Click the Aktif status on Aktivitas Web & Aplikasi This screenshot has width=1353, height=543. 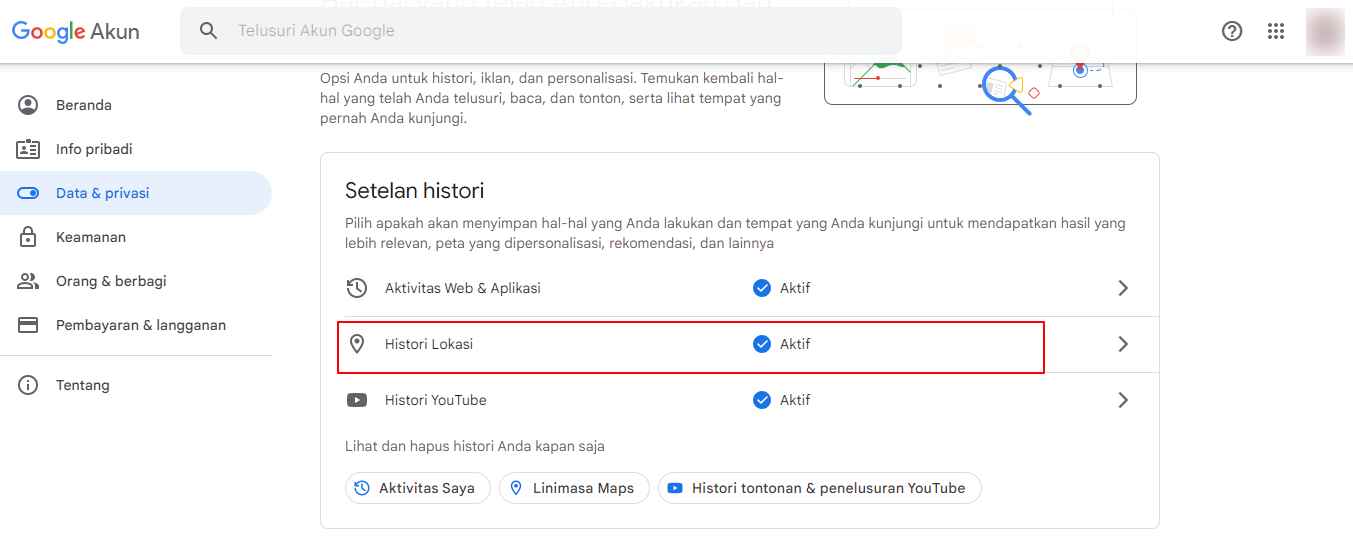click(795, 288)
